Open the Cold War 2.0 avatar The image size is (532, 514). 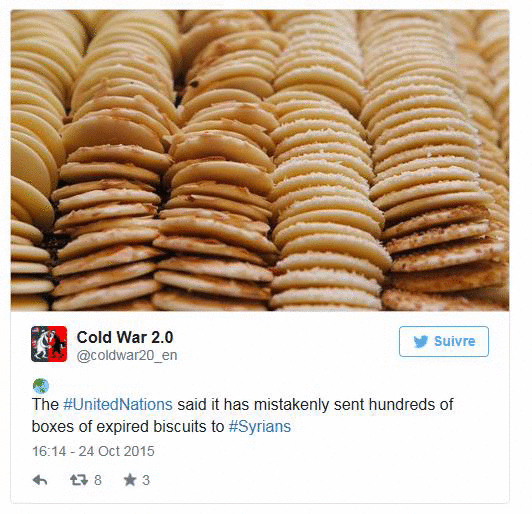click(49, 344)
